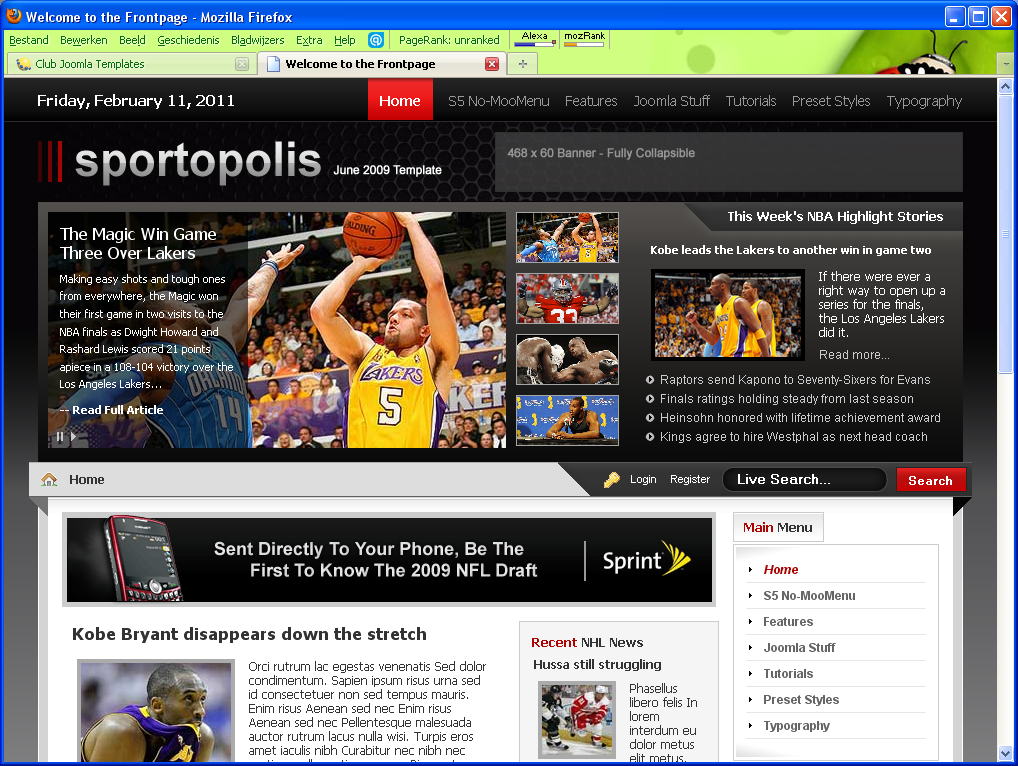Click the Kobe Lakers highlight story image

click(728, 315)
